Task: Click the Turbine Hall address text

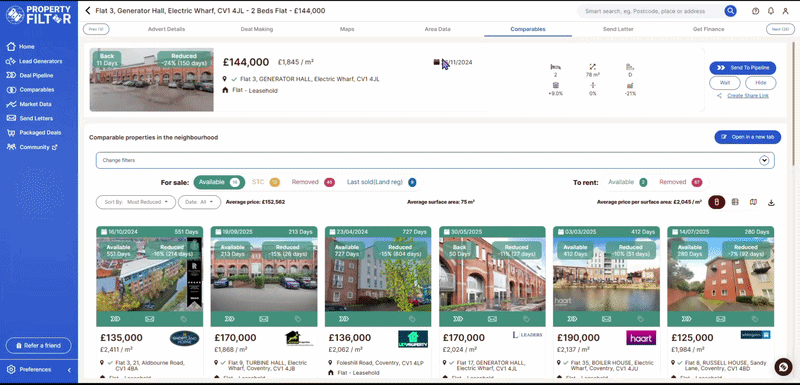Action: (267, 365)
